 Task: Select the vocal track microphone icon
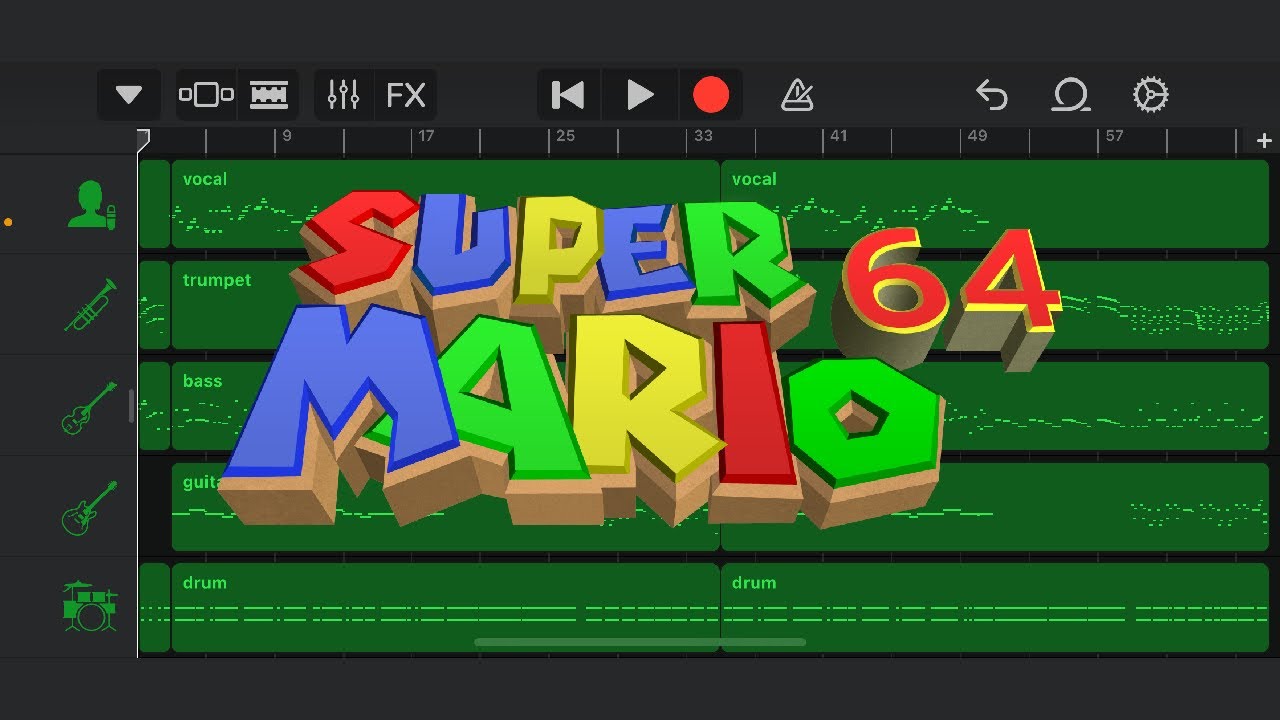click(91, 204)
